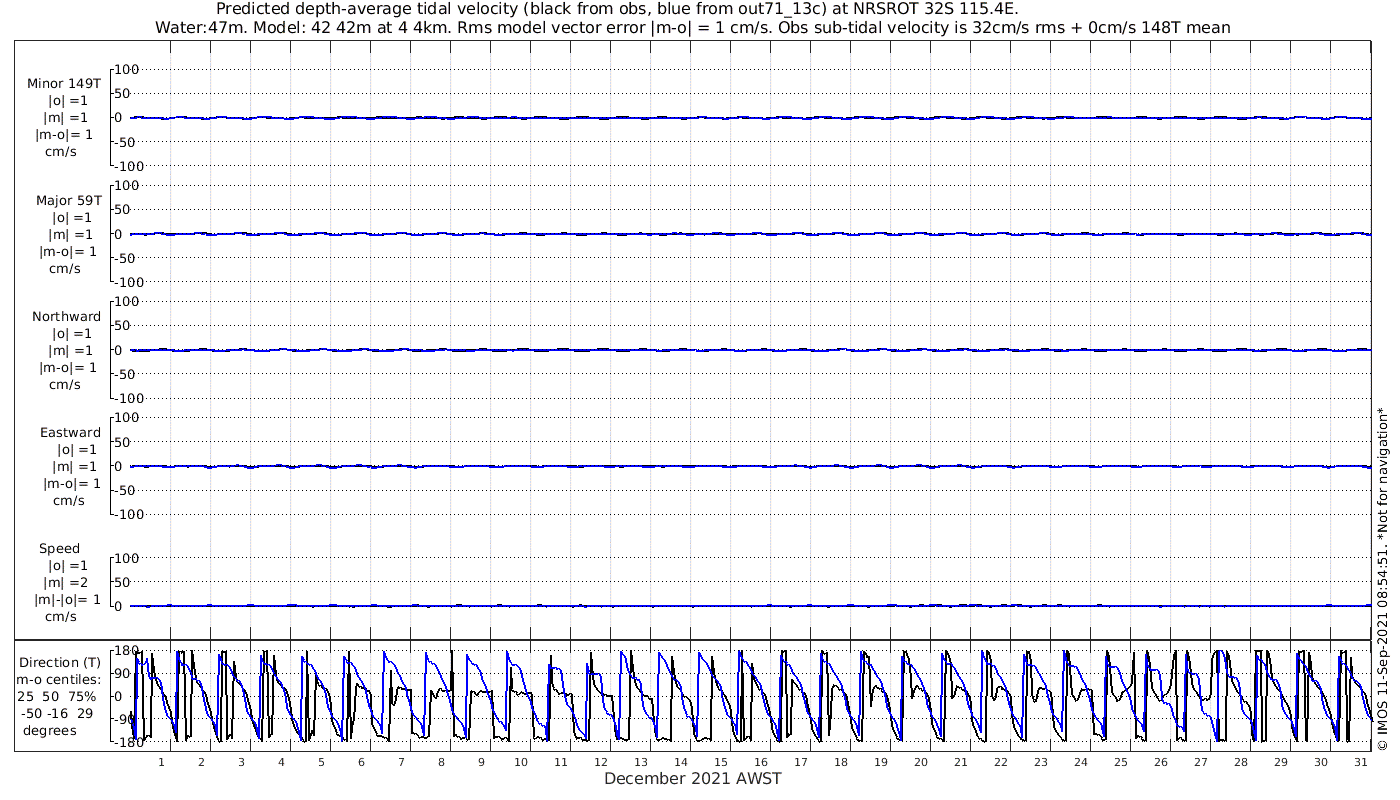Click day '10' on the date axis
The width and height of the screenshot is (1400, 800).
(521, 762)
